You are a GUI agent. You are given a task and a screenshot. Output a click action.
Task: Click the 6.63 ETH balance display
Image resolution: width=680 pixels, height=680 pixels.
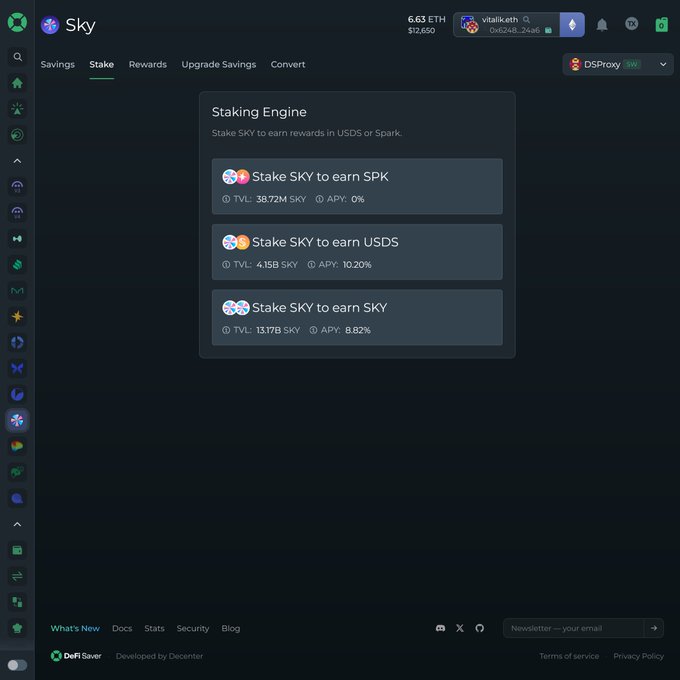point(426,19)
